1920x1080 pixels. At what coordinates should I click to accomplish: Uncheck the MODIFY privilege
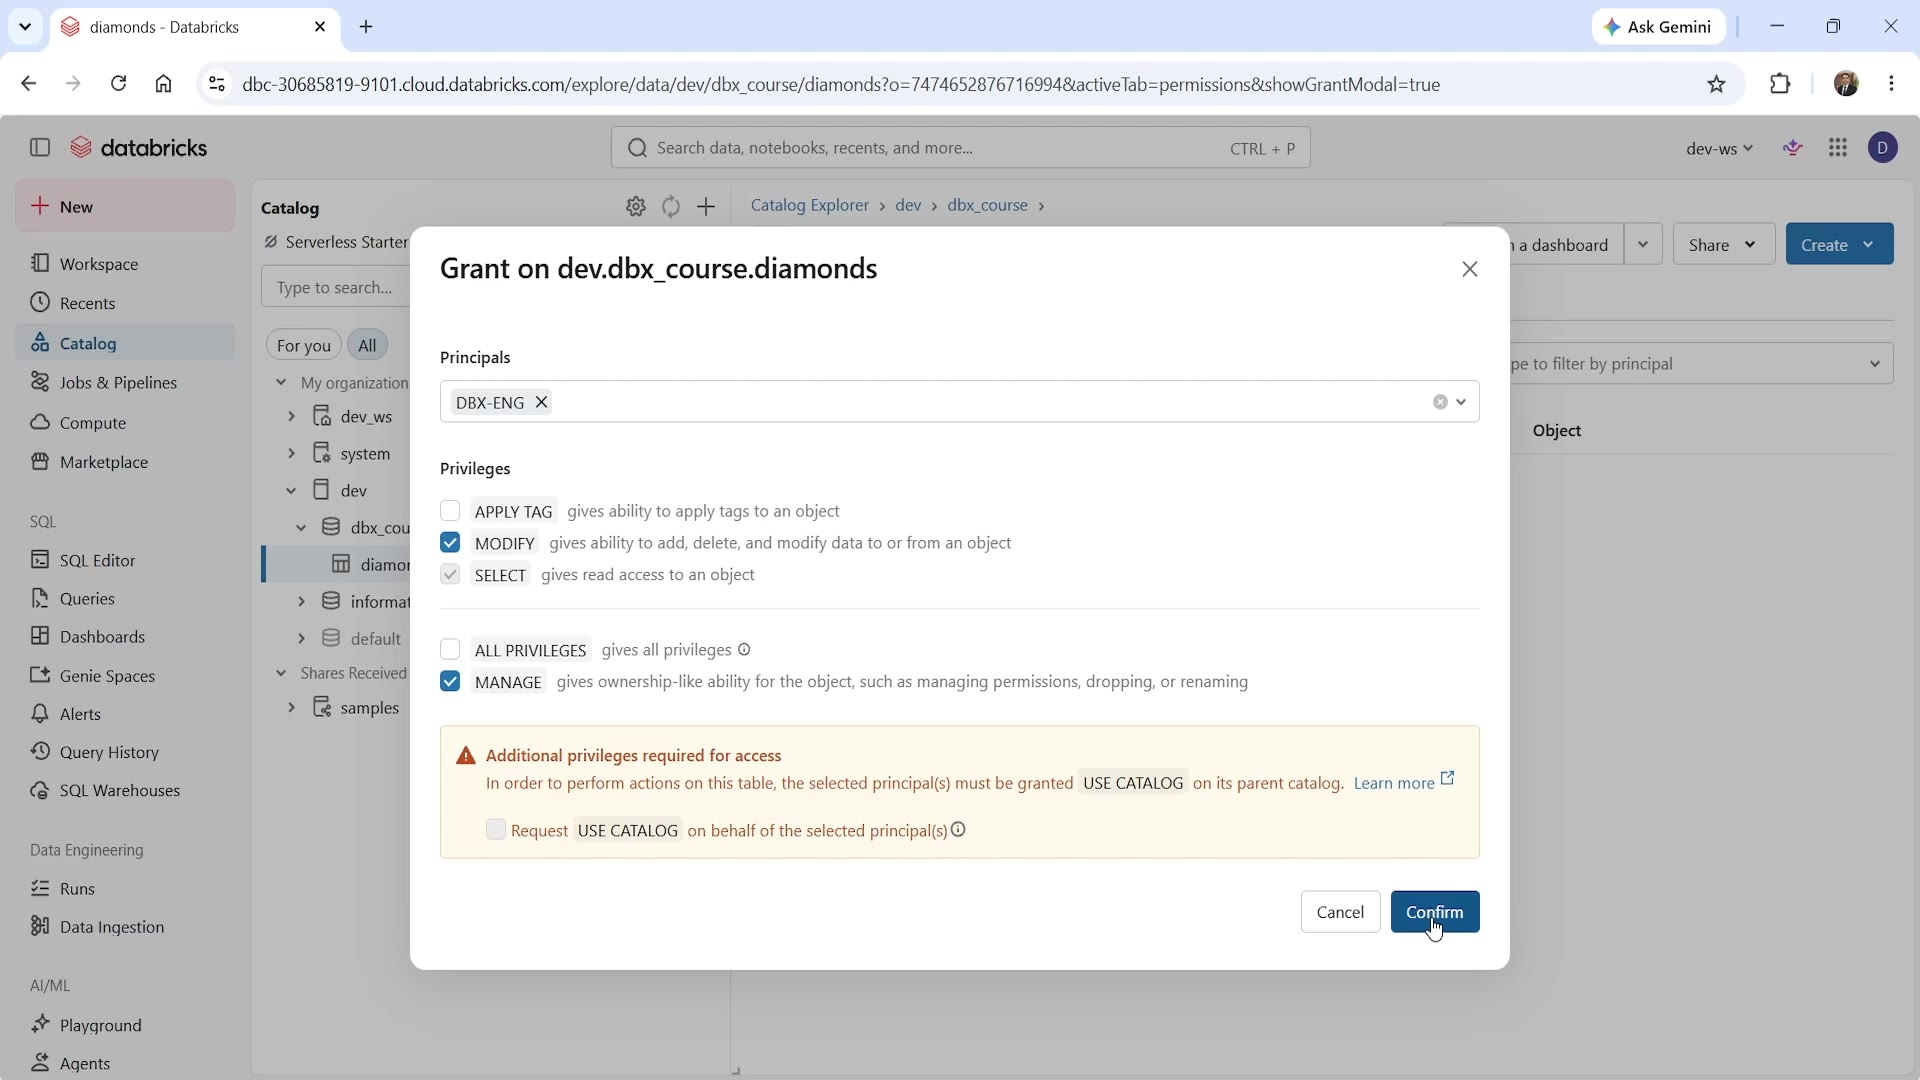[450, 543]
